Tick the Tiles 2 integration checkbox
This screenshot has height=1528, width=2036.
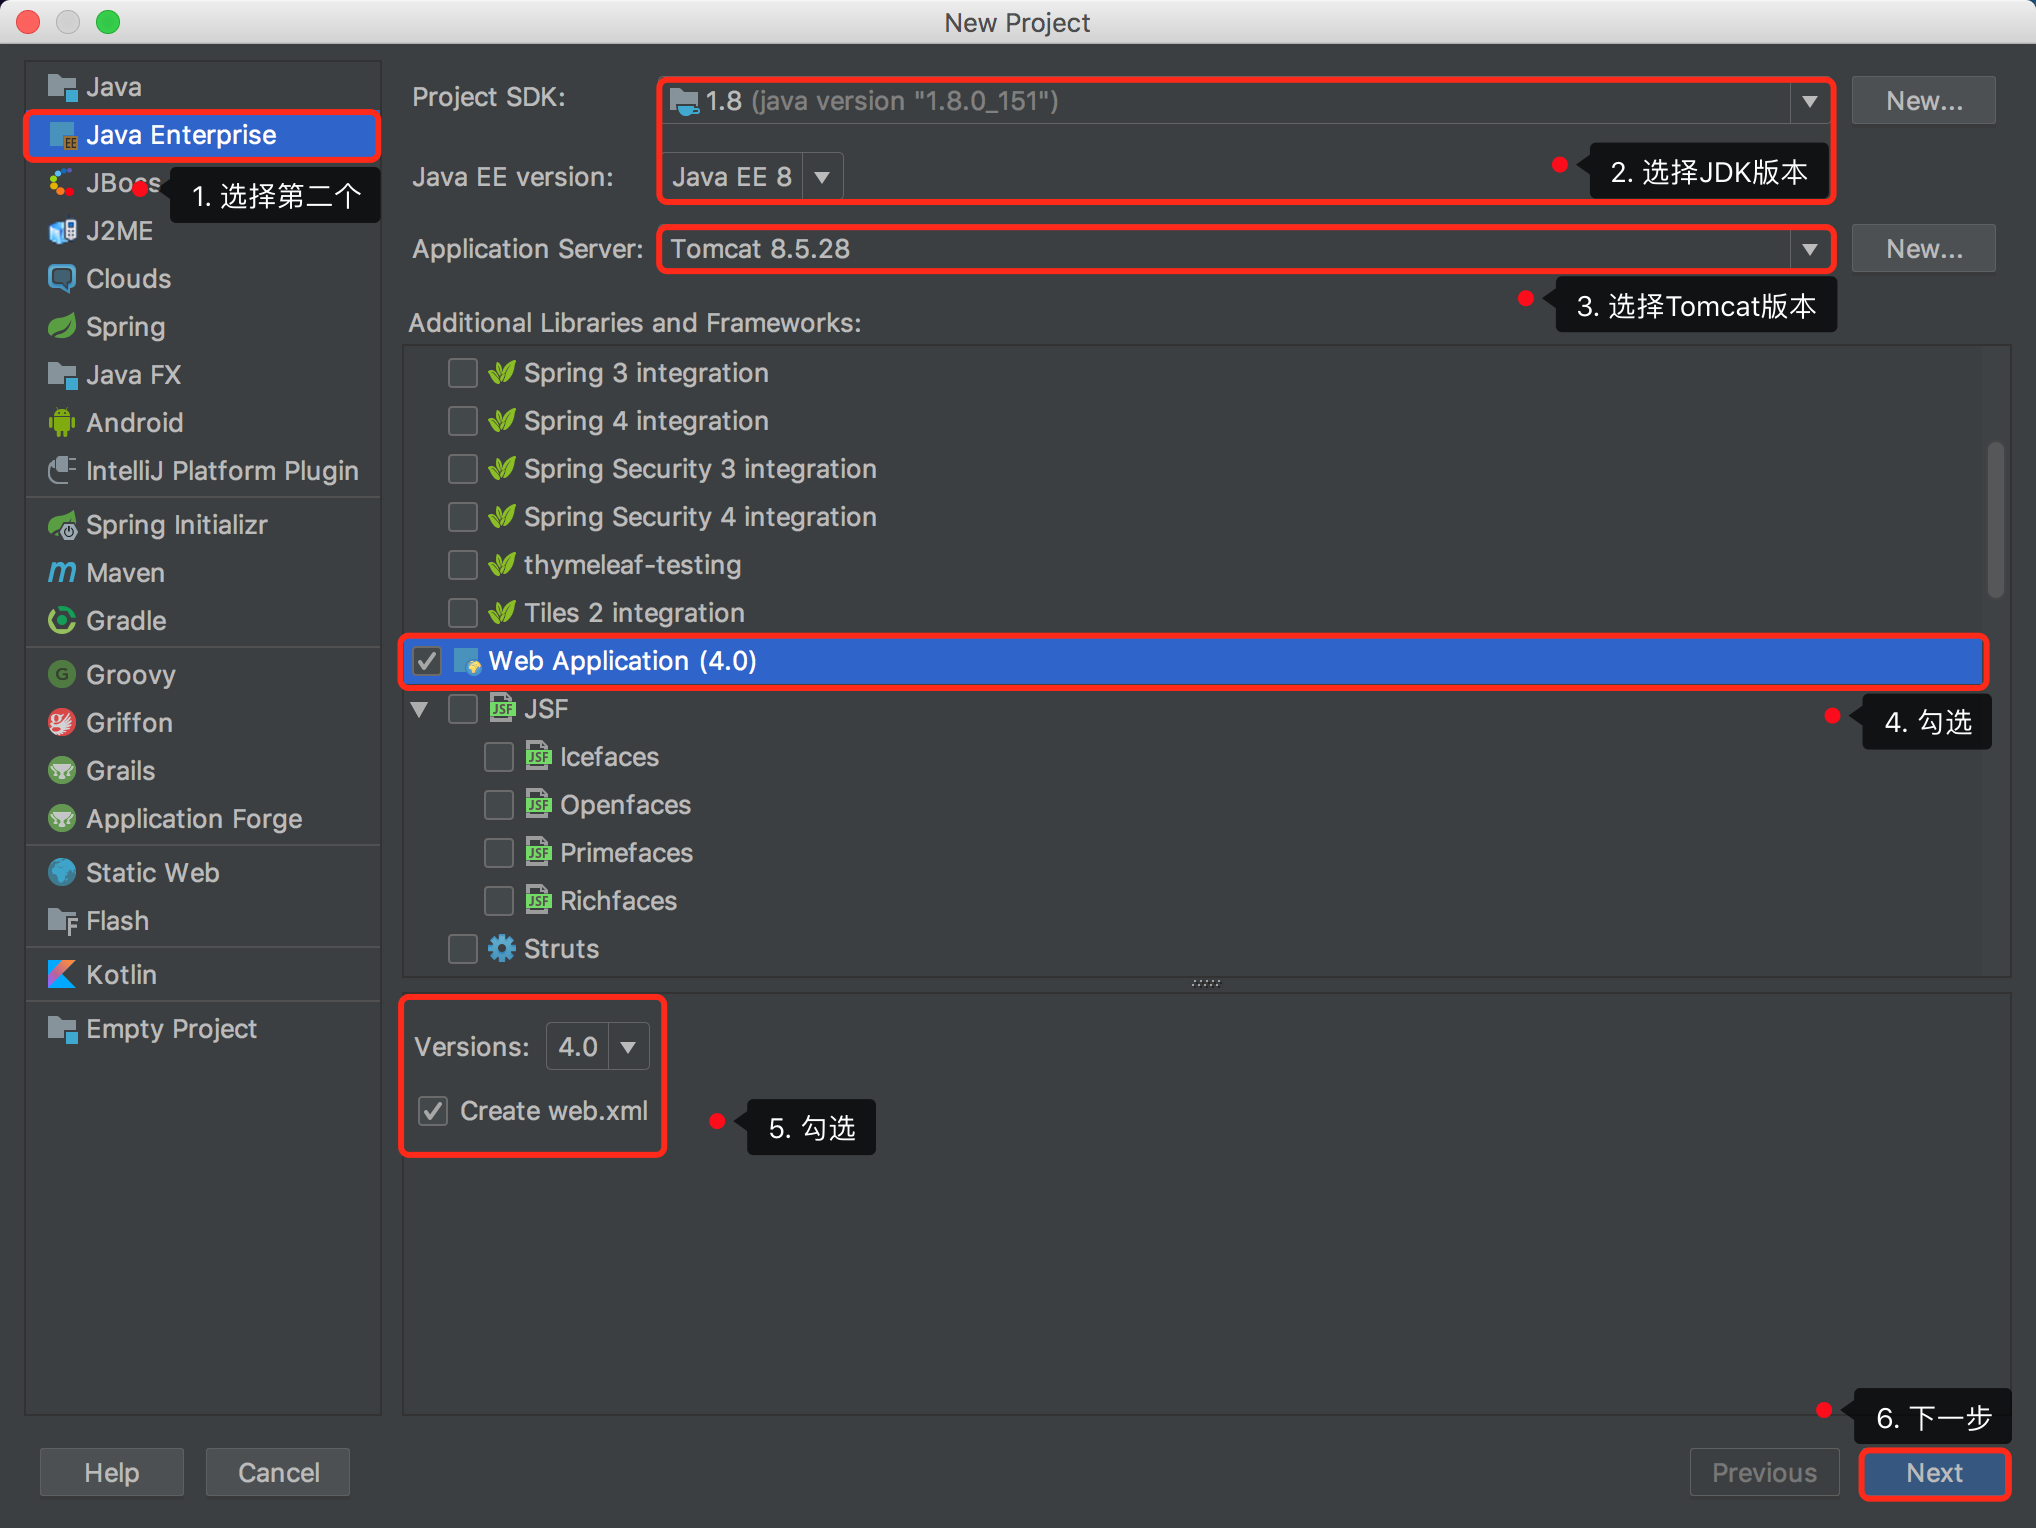463,613
